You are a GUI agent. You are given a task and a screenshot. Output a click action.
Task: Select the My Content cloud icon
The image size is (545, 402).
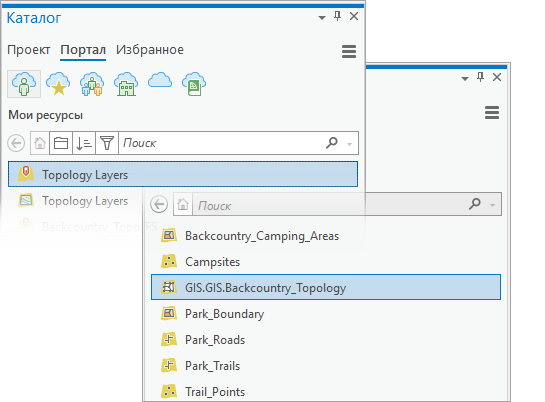coord(24,84)
